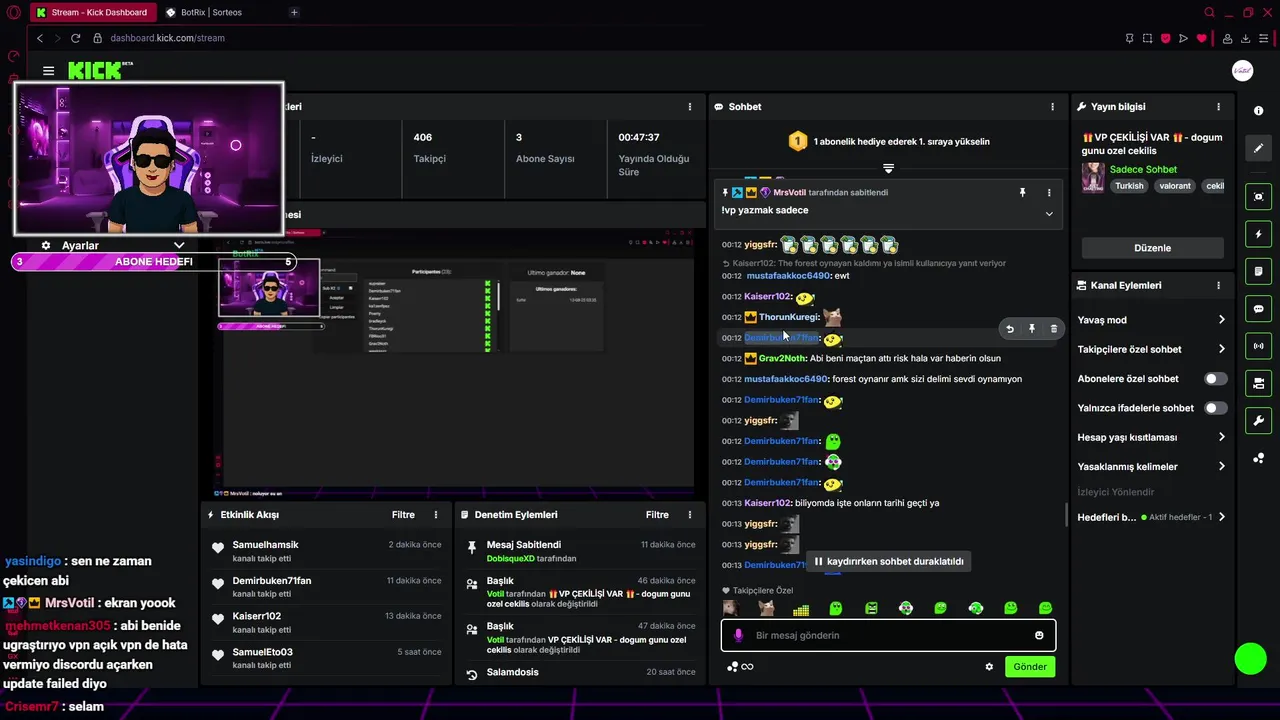The height and width of the screenshot is (720, 1280).
Task: Click the Sadece Sohbet category link
Action: click(1143, 170)
